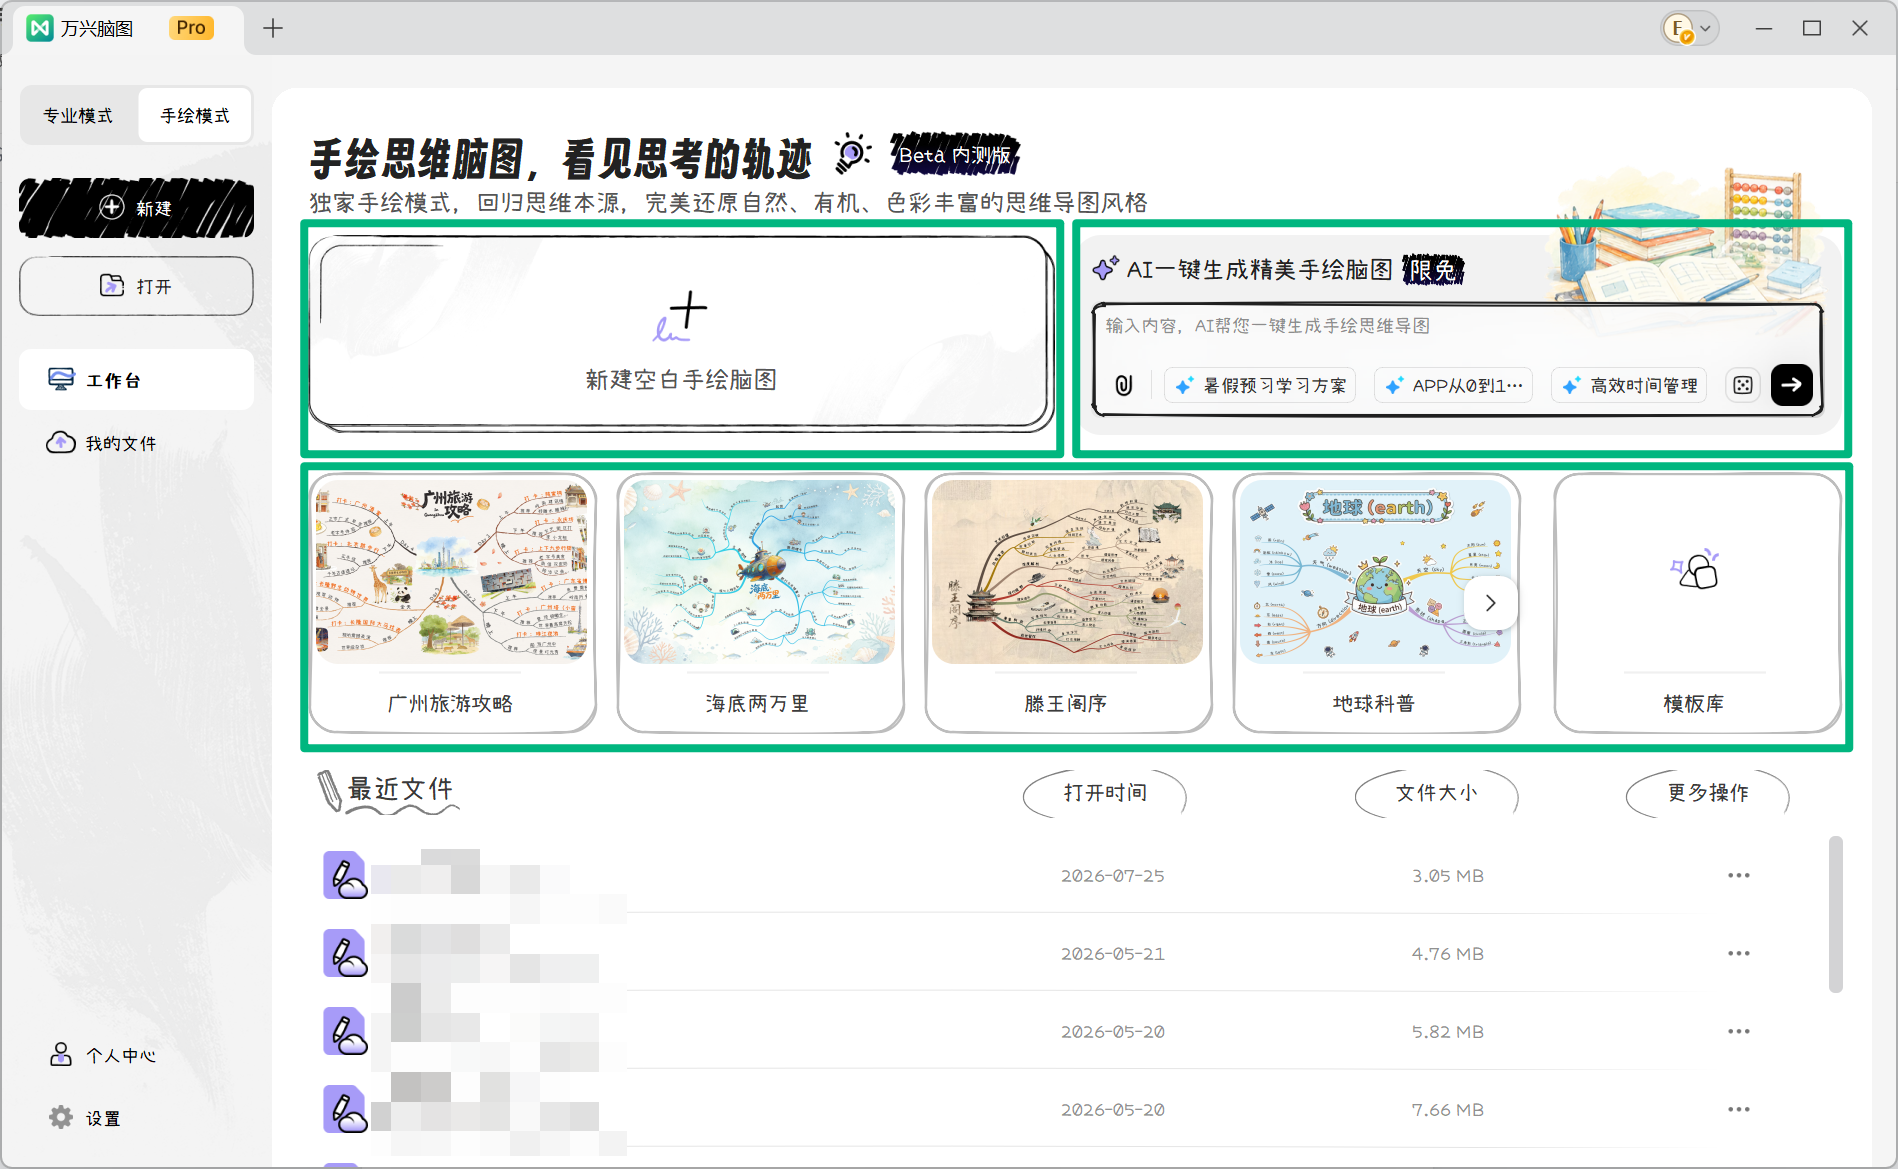Viewport: 1898px width, 1169px height.
Task: Open the account avatar dropdown
Action: point(1689,28)
